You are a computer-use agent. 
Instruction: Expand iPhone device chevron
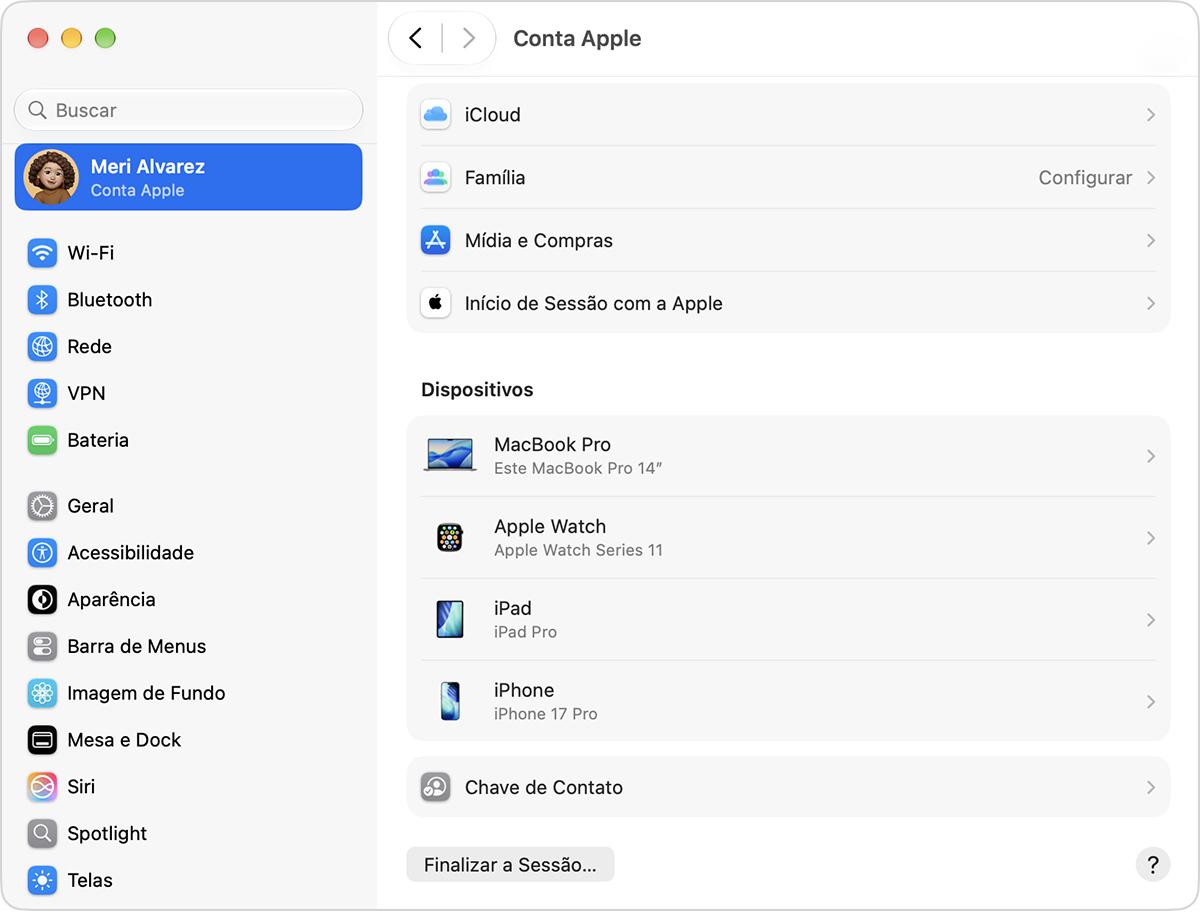(x=1151, y=702)
